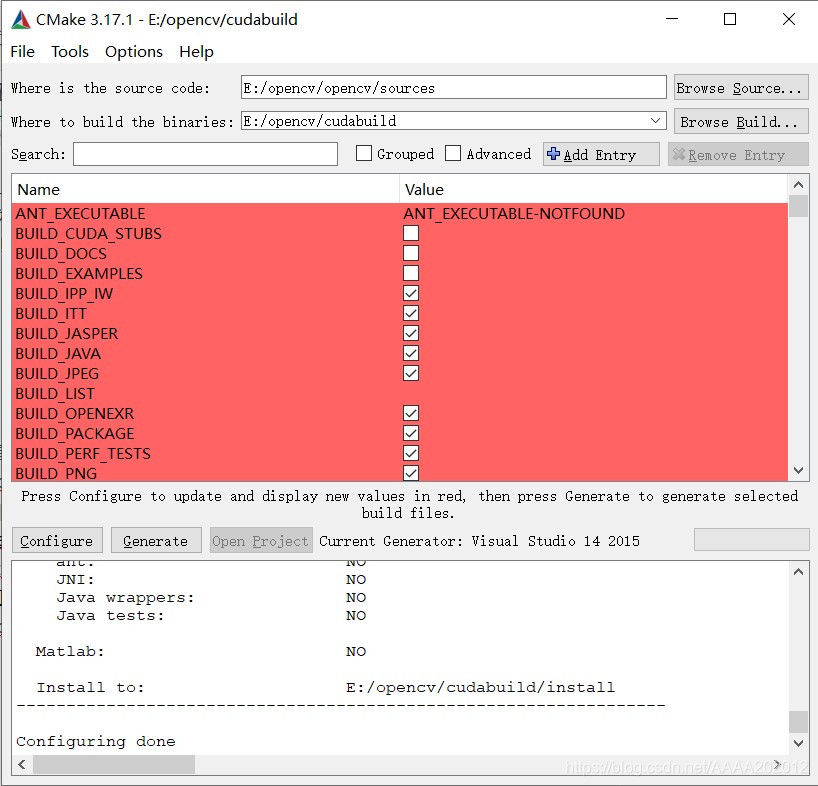Uncheck the BUILD_JPEG checkbox

[411, 373]
